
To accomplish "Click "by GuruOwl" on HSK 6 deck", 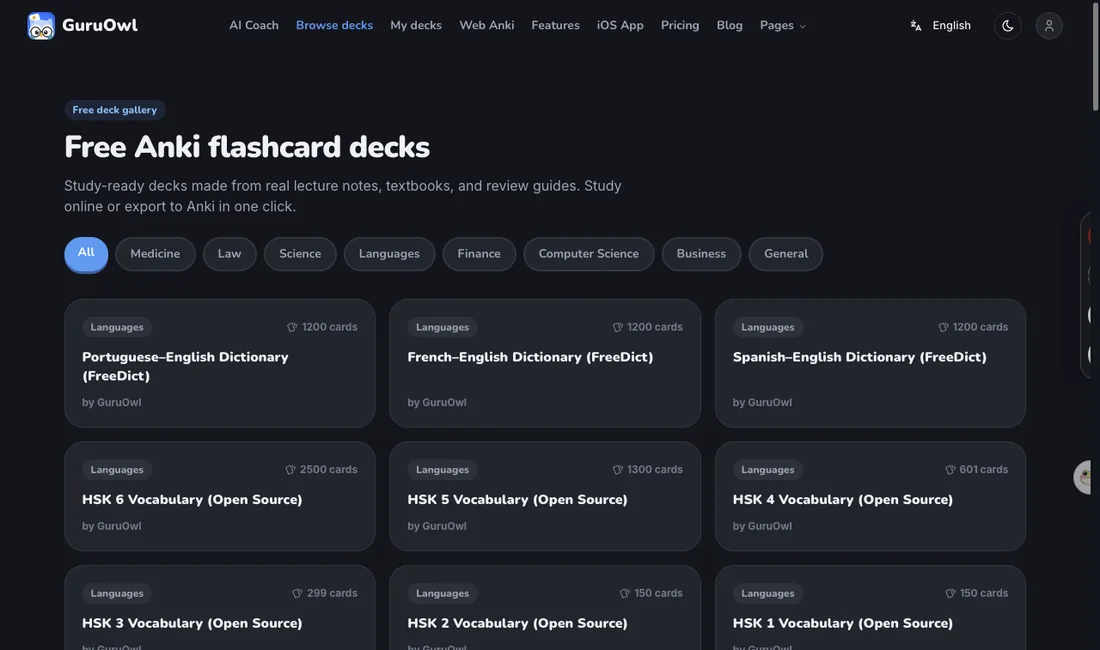I will 112,526.
